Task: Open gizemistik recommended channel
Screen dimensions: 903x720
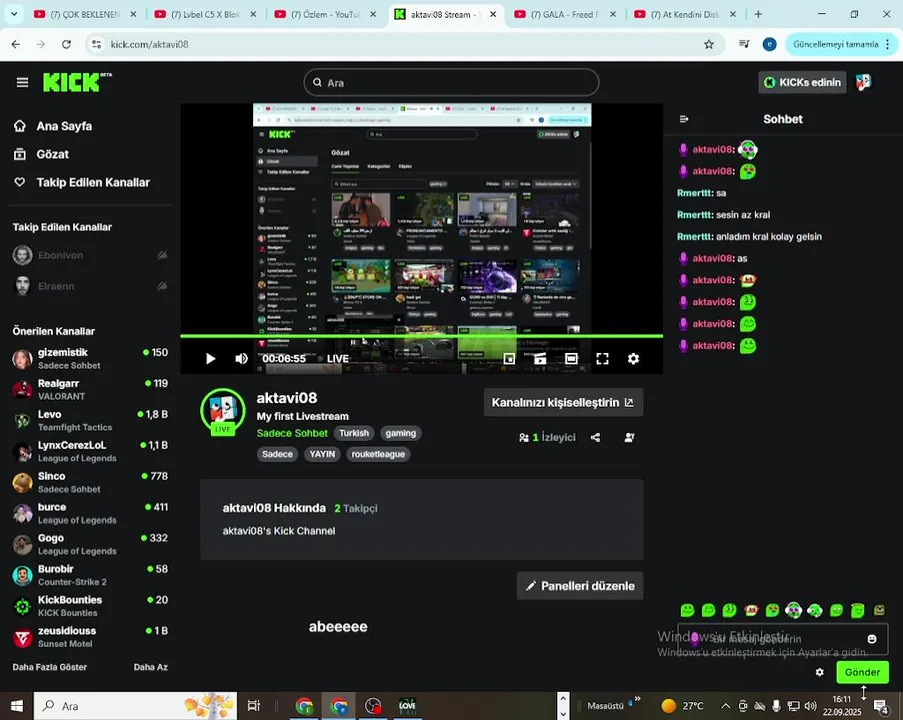Action: (x=90, y=358)
